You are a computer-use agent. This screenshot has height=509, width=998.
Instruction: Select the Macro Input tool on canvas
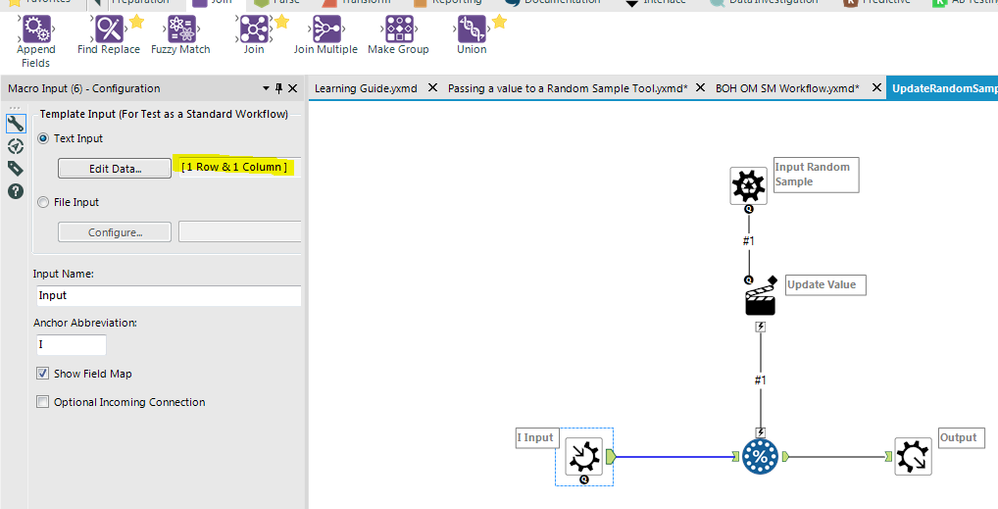[584, 456]
